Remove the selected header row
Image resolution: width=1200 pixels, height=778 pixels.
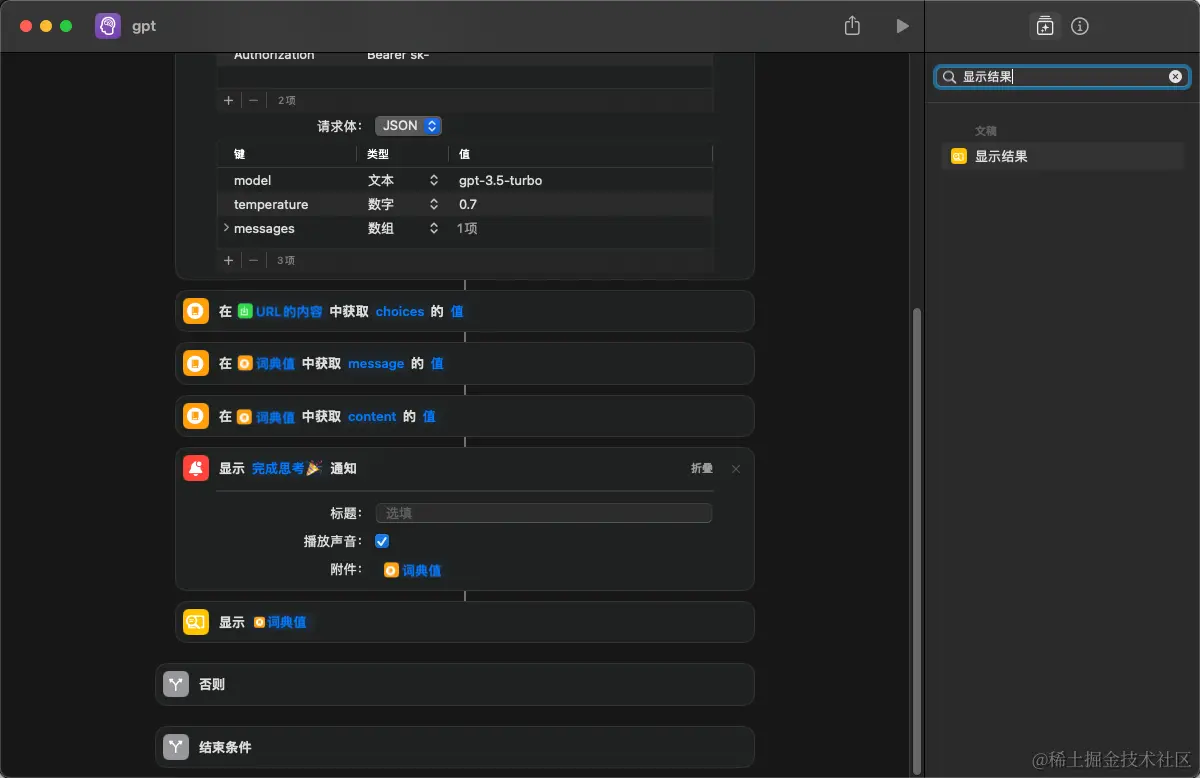coord(254,100)
